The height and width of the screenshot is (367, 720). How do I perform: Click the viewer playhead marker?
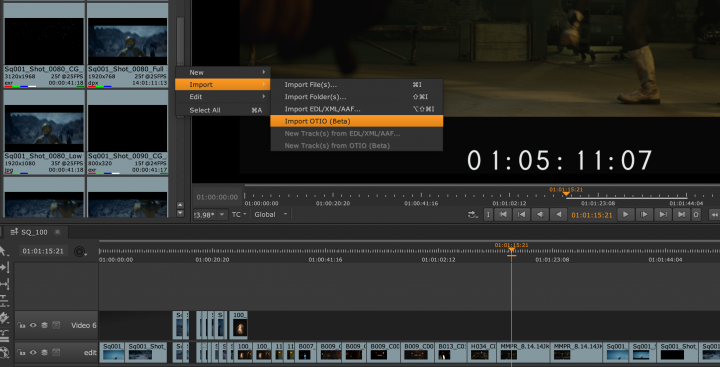tap(566, 193)
